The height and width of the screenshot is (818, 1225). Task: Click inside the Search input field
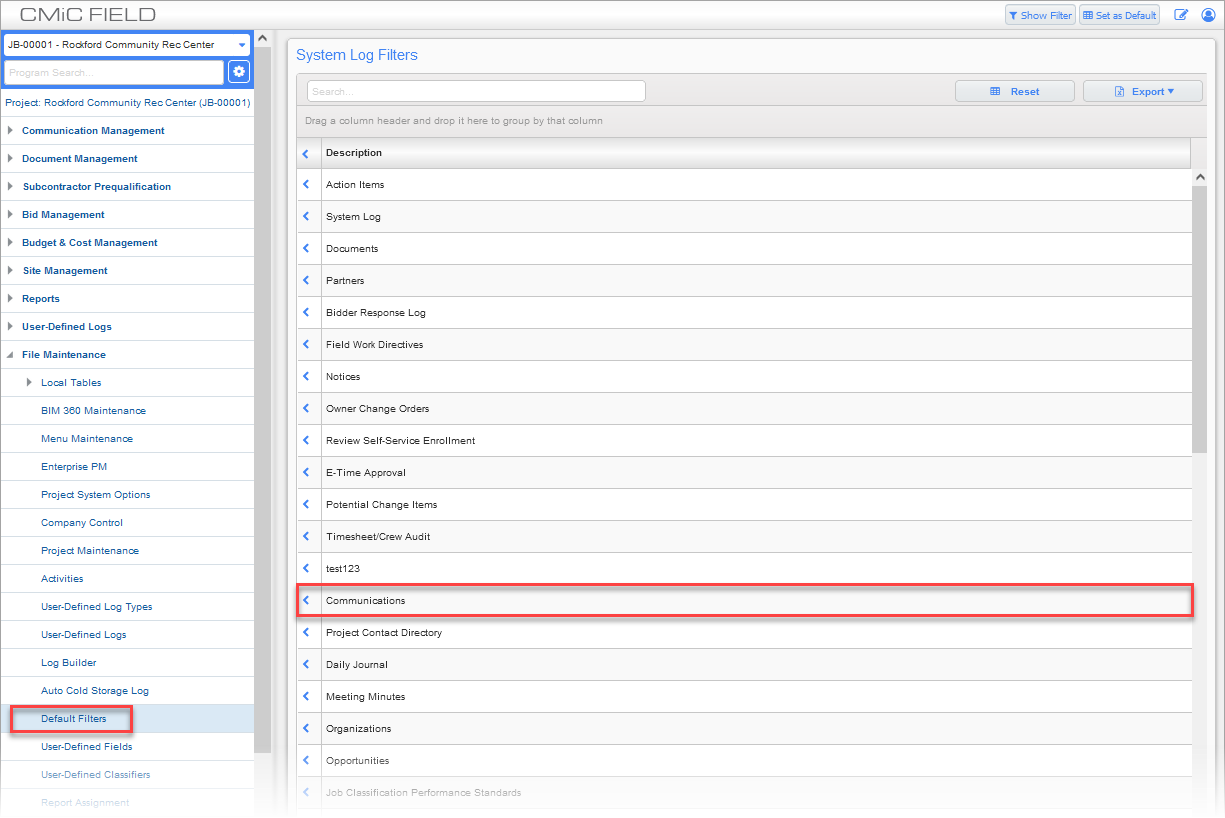pyautogui.click(x=475, y=91)
